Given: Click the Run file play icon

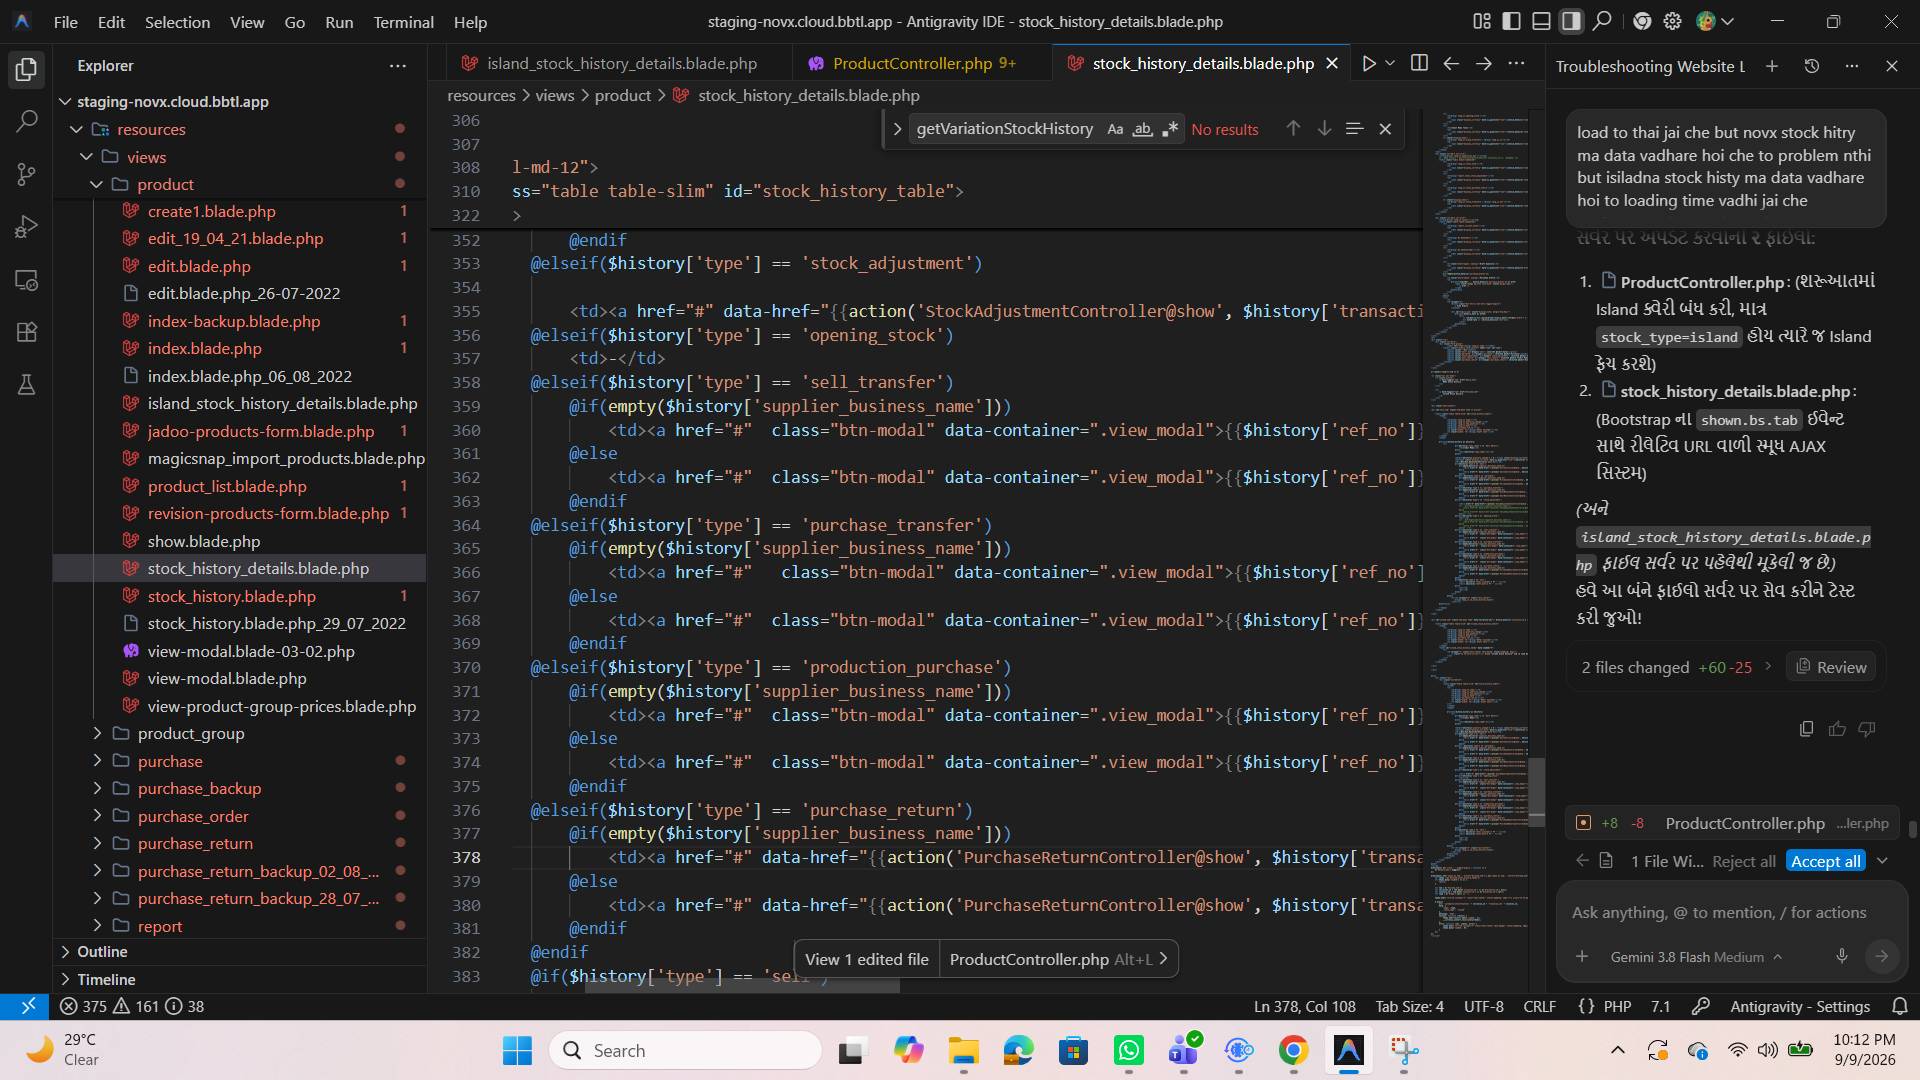Looking at the screenshot, I should (1368, 63).
